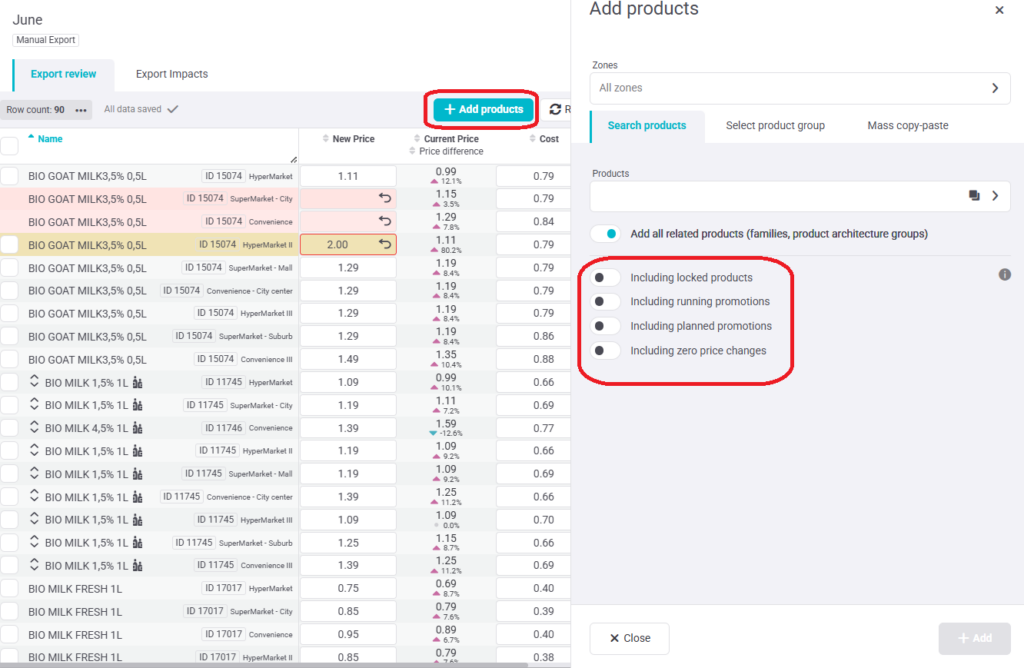Expand BIO MILK 4,5% 1L Convenience family
The image size is (1024, 668).
click(34, 428)
